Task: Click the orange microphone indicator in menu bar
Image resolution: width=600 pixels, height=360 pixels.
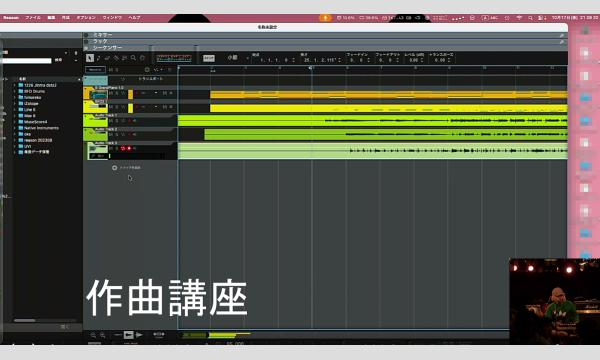Action: tap(326, 18)
